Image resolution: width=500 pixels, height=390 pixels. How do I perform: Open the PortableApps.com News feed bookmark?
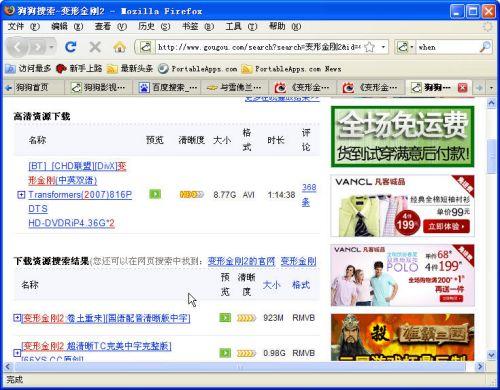(292, 69)
